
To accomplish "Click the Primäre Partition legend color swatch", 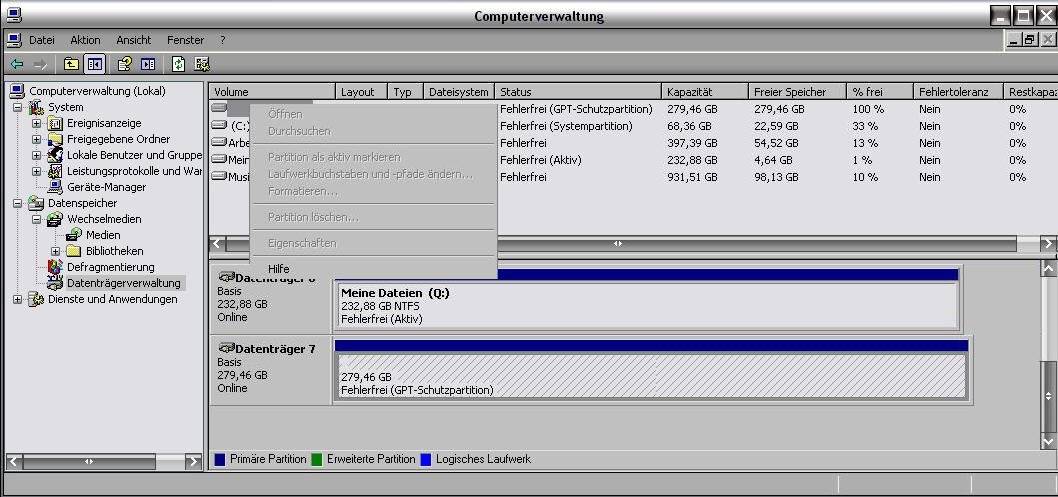I will (220, 460).
